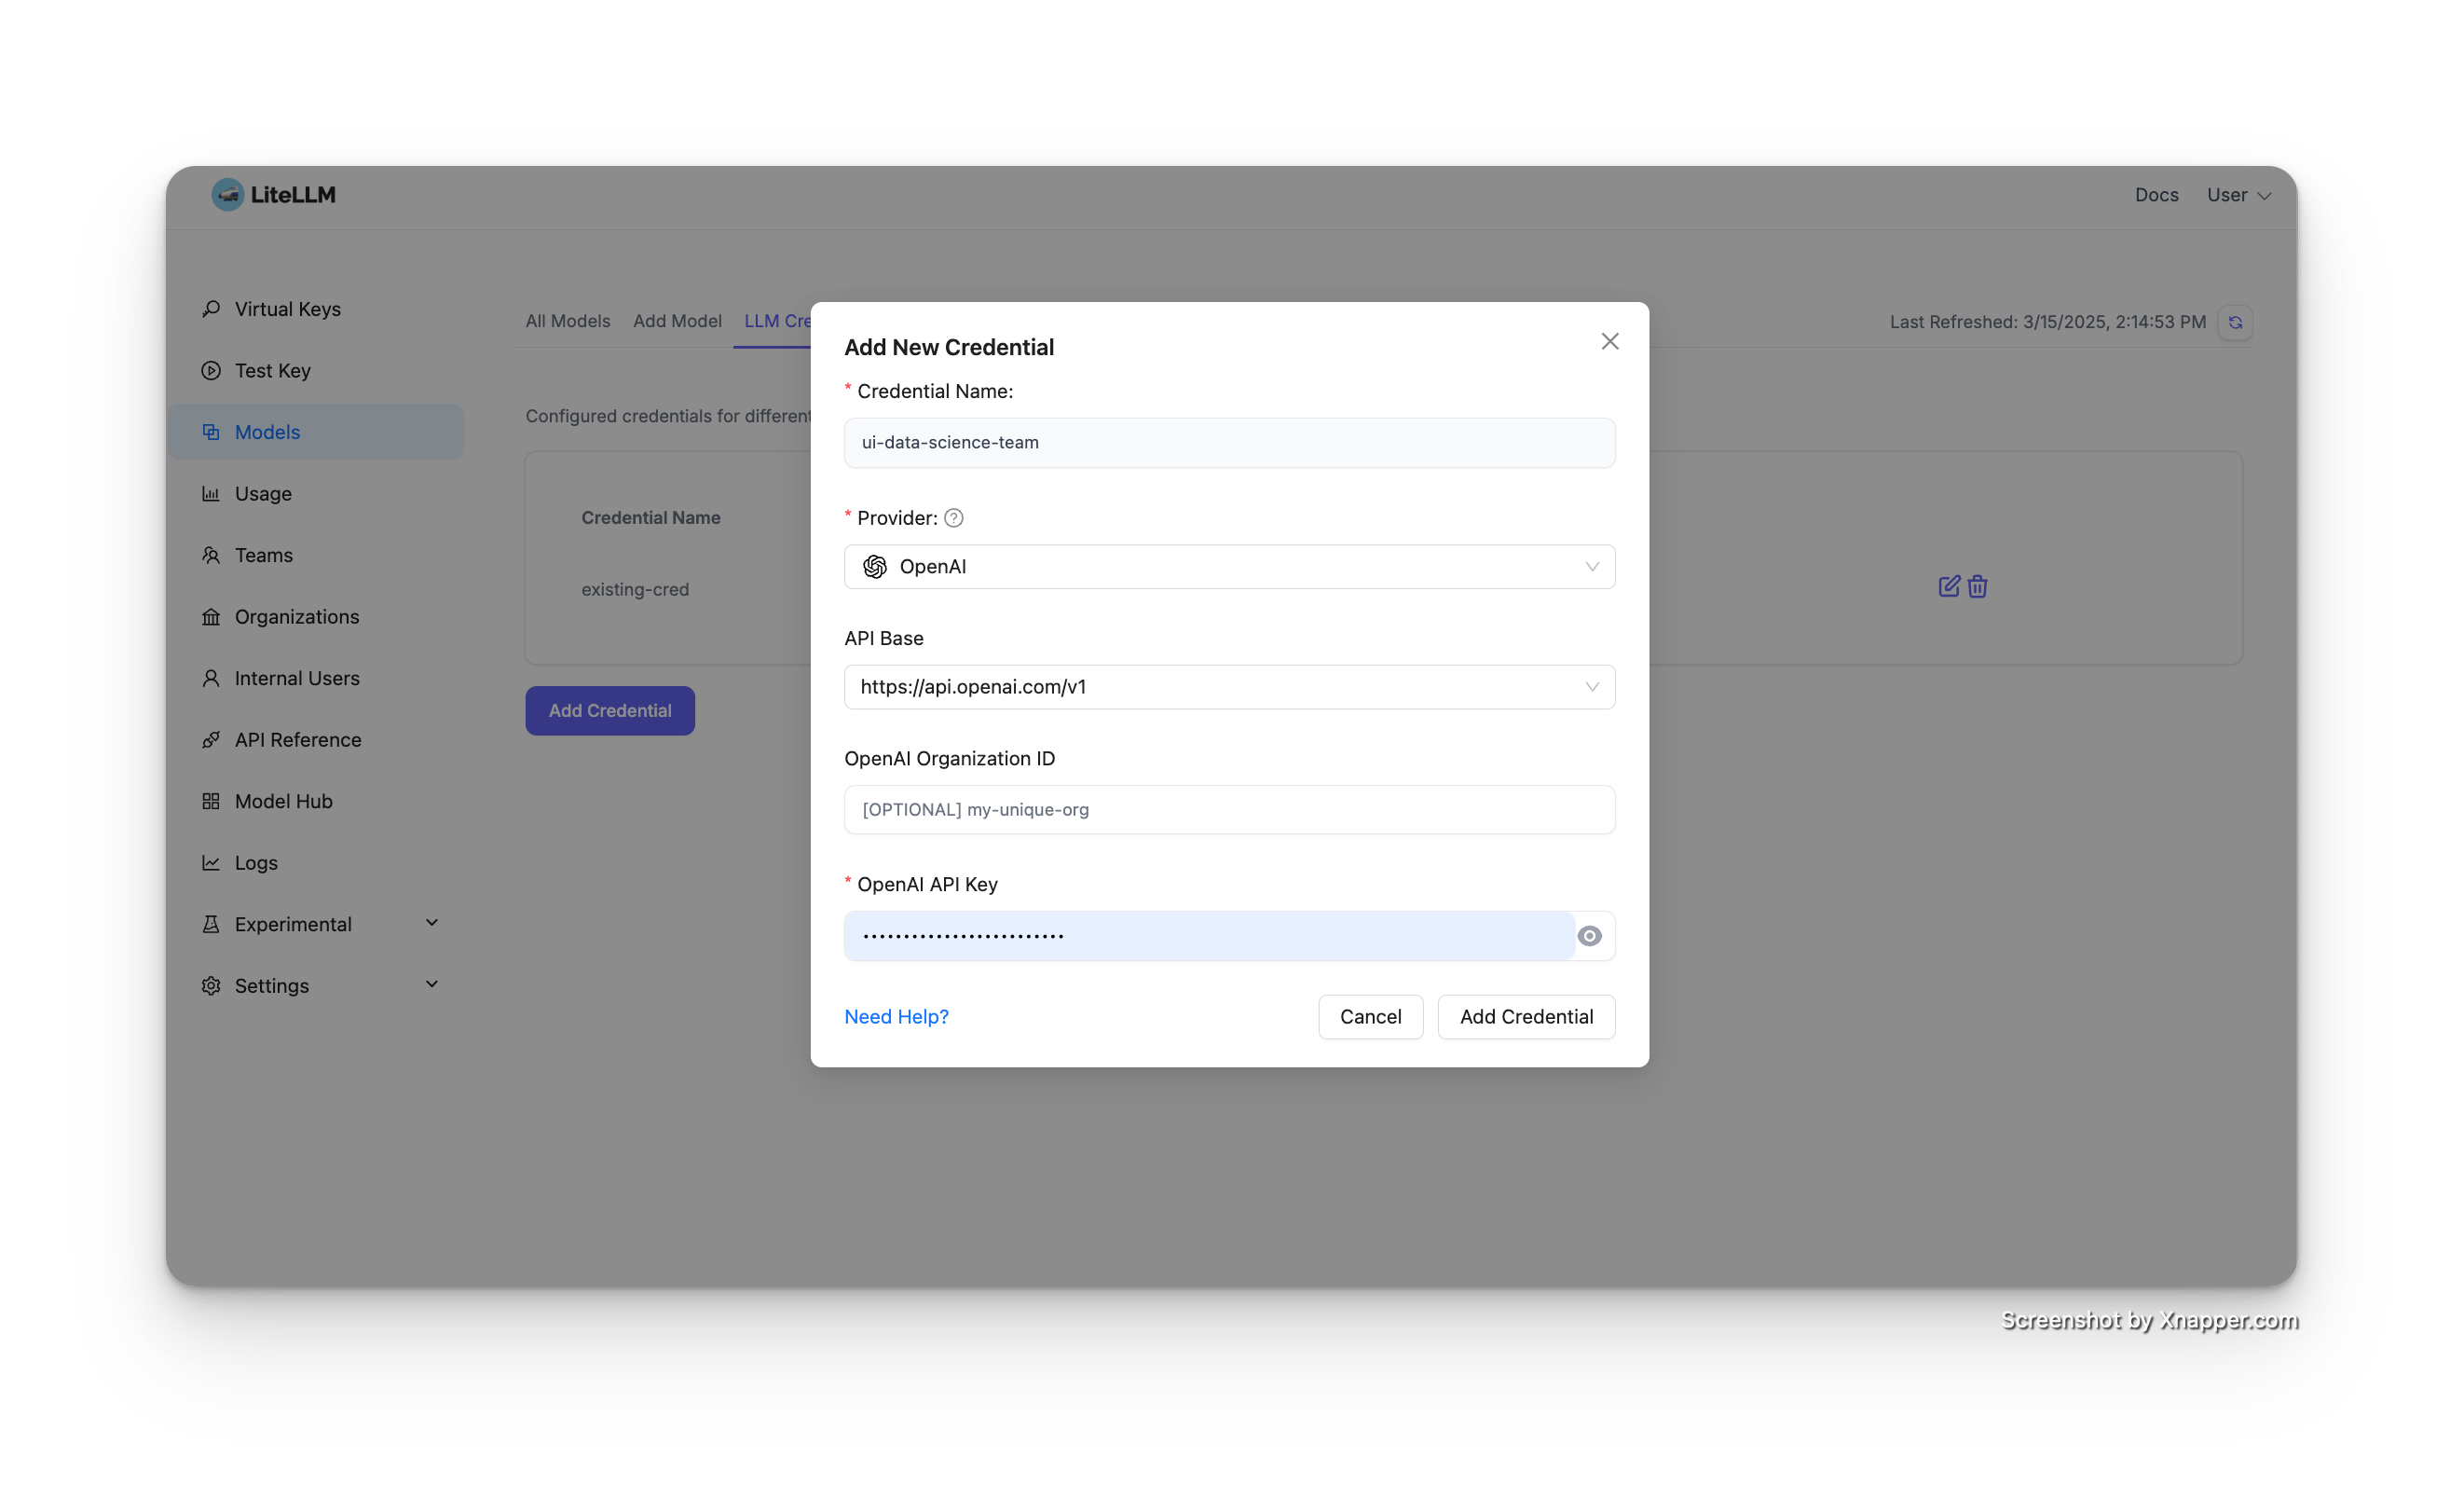The height and width of the screenshot is (1499, 2464).
Task: Click the Cancel button
Action: 1370,1016
